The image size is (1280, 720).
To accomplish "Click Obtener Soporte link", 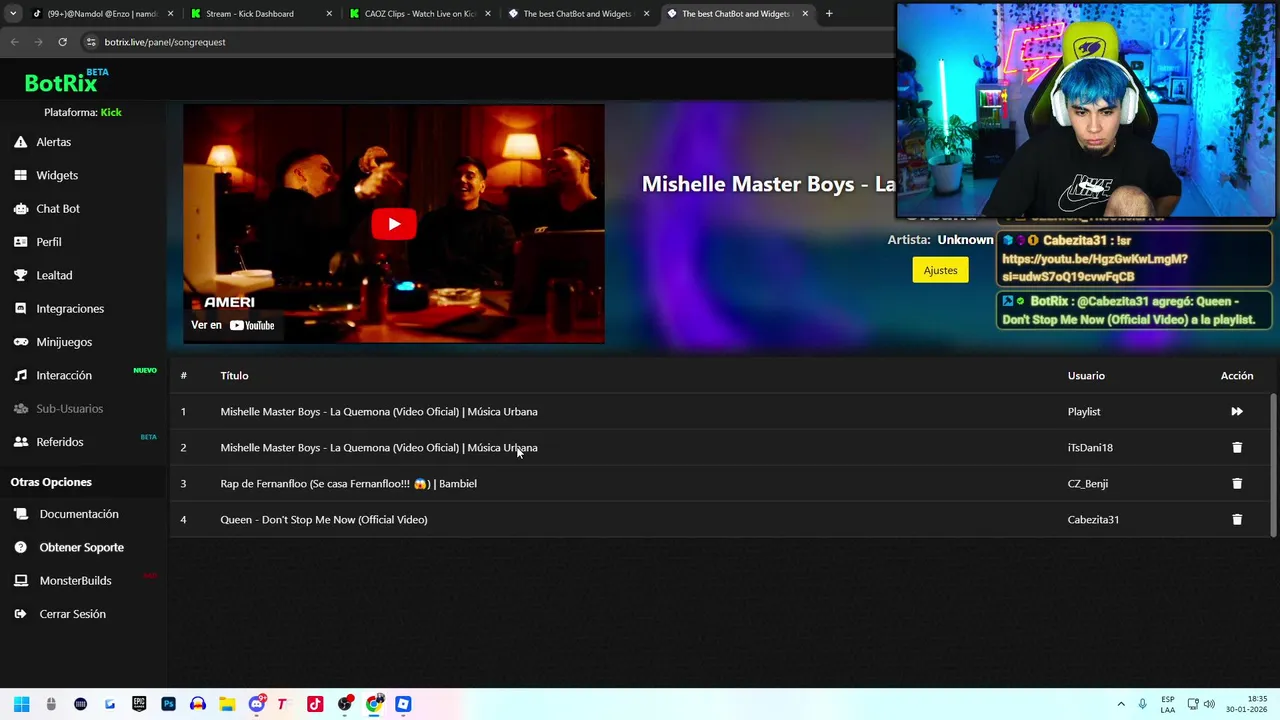I will pos(82,547).
